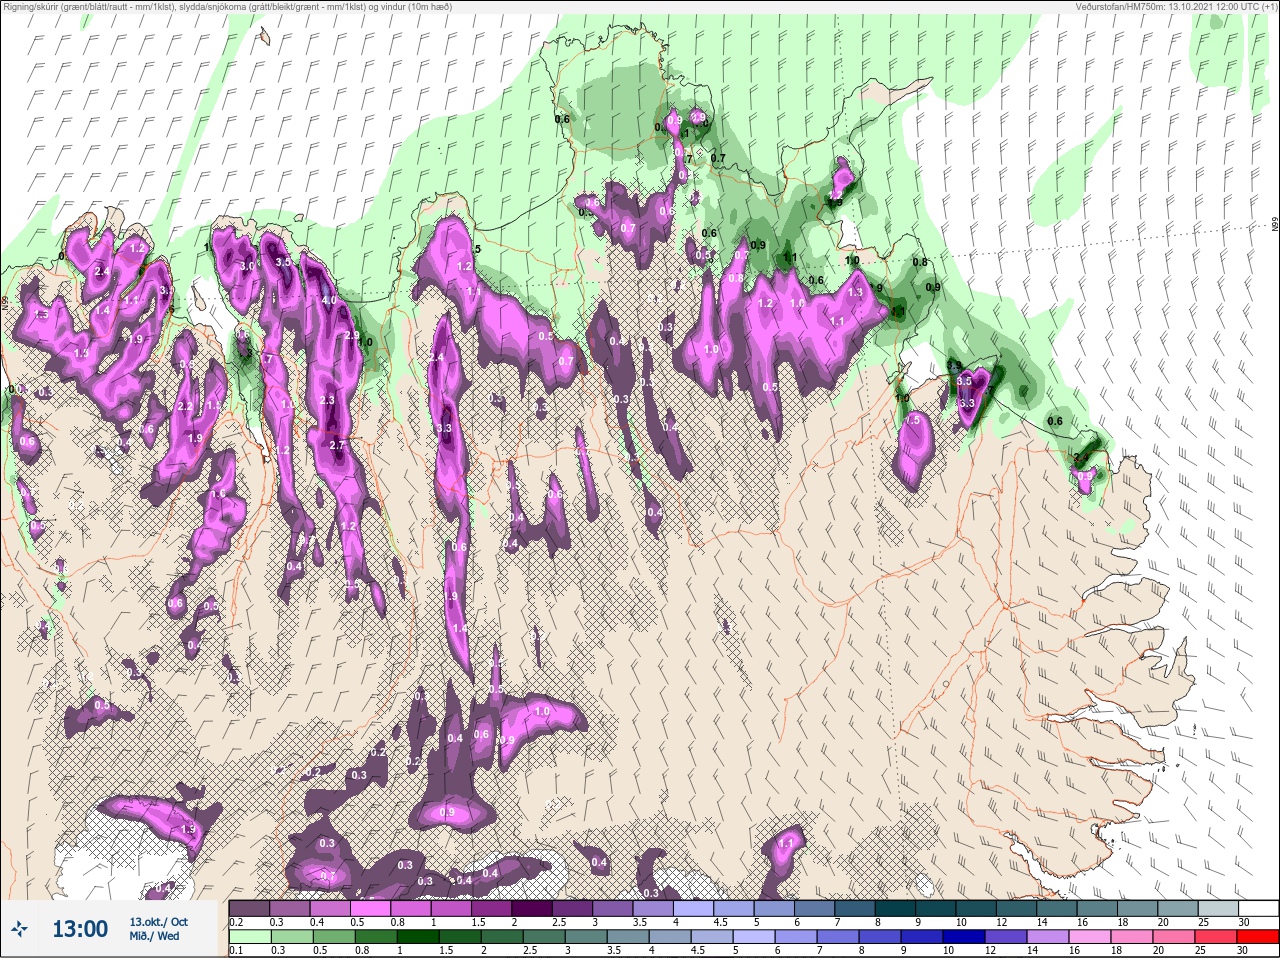Click the 2.2 precipitation value on the map
The image size is (1280, 958).
pos(184,407)
